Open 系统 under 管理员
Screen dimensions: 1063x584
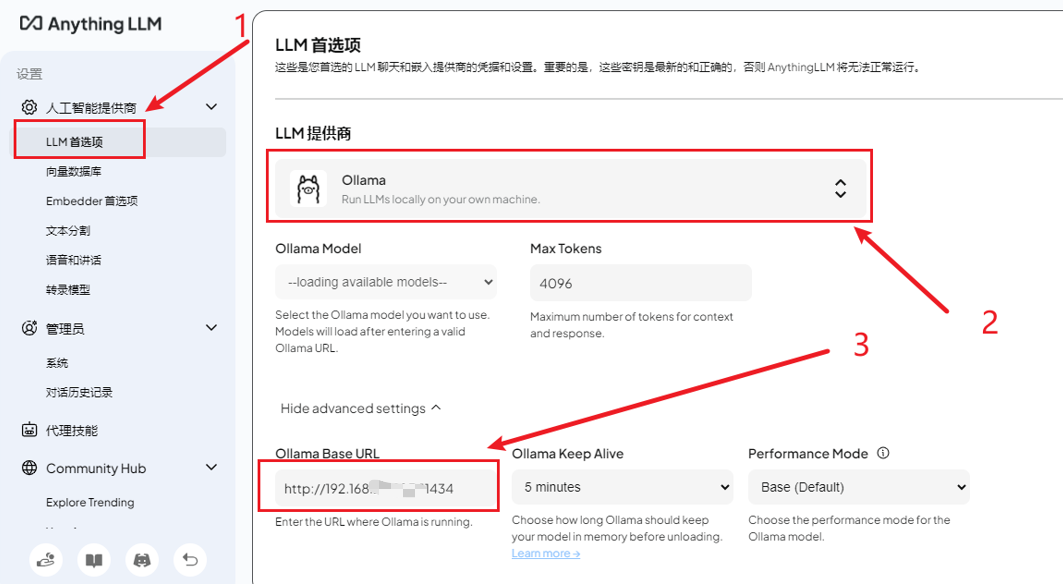point(57,363)
